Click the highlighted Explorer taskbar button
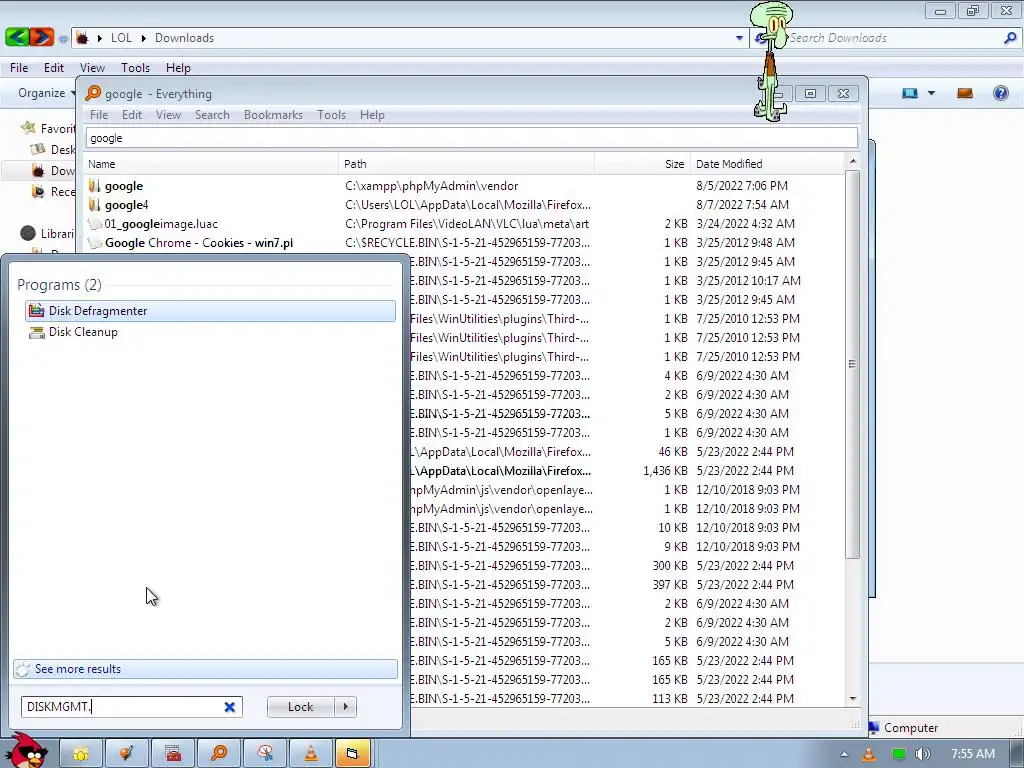Viewport: 1024px width, 768px height. (353, 754)
